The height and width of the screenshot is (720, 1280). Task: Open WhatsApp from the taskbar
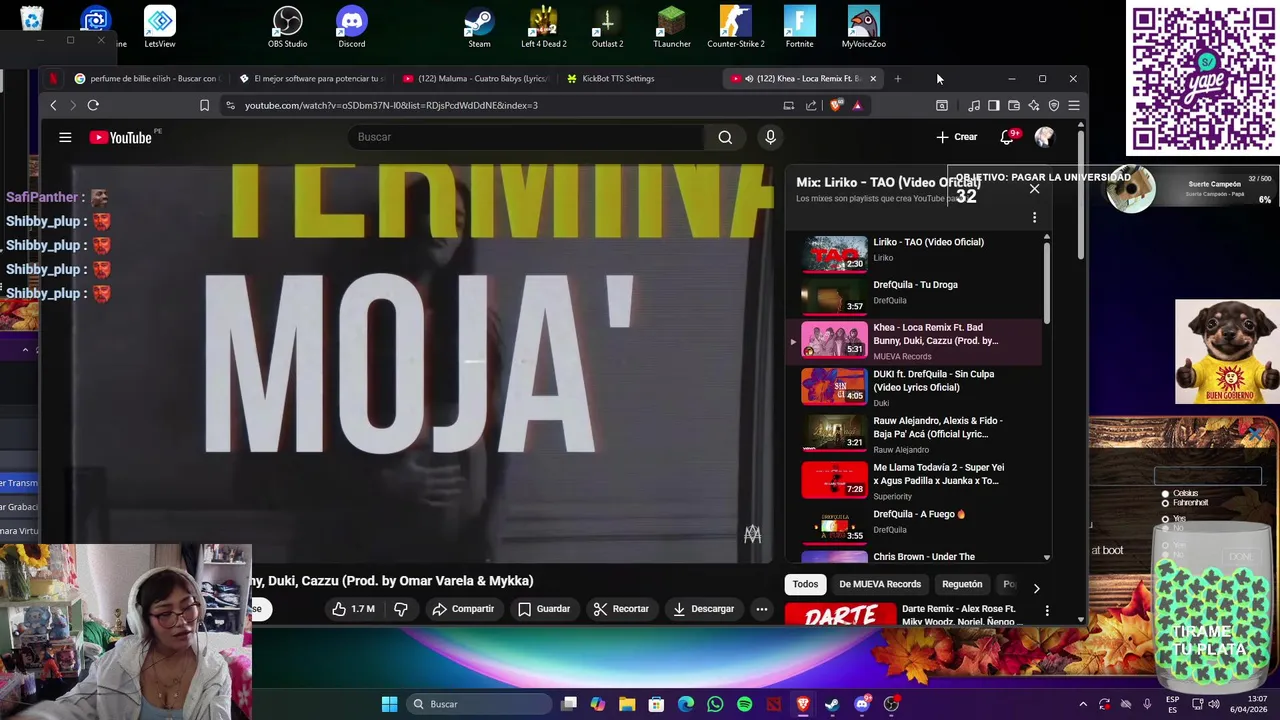pyautogui.click(x=715, y=704)
